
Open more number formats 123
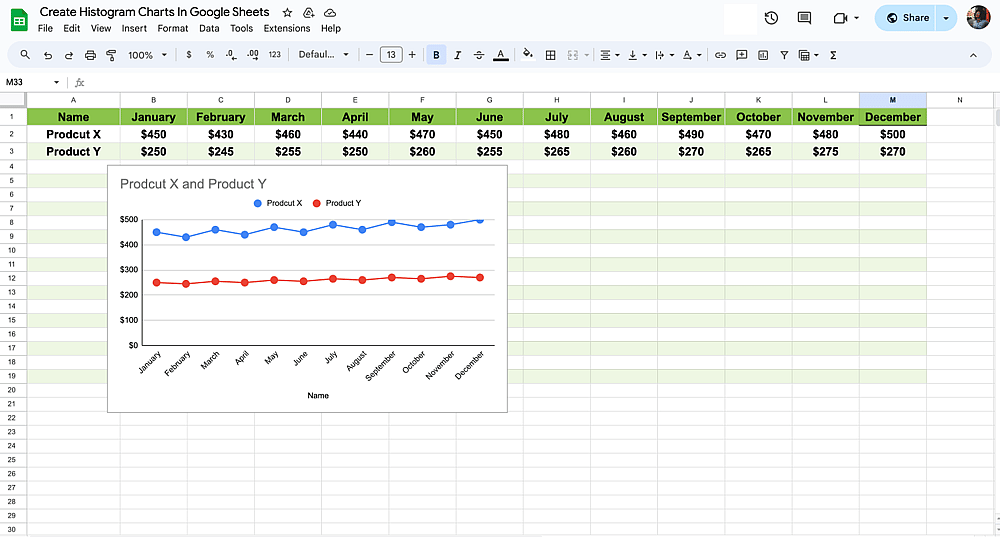coord(274,55)
